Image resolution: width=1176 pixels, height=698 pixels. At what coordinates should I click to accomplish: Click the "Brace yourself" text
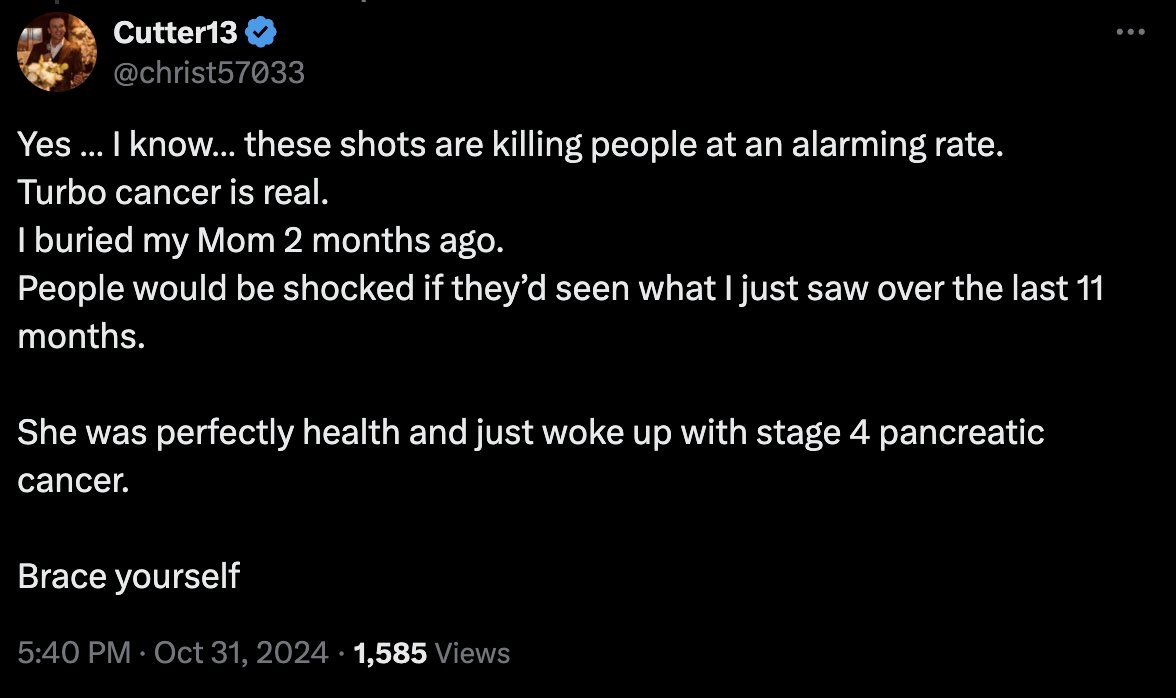(129, 576)
